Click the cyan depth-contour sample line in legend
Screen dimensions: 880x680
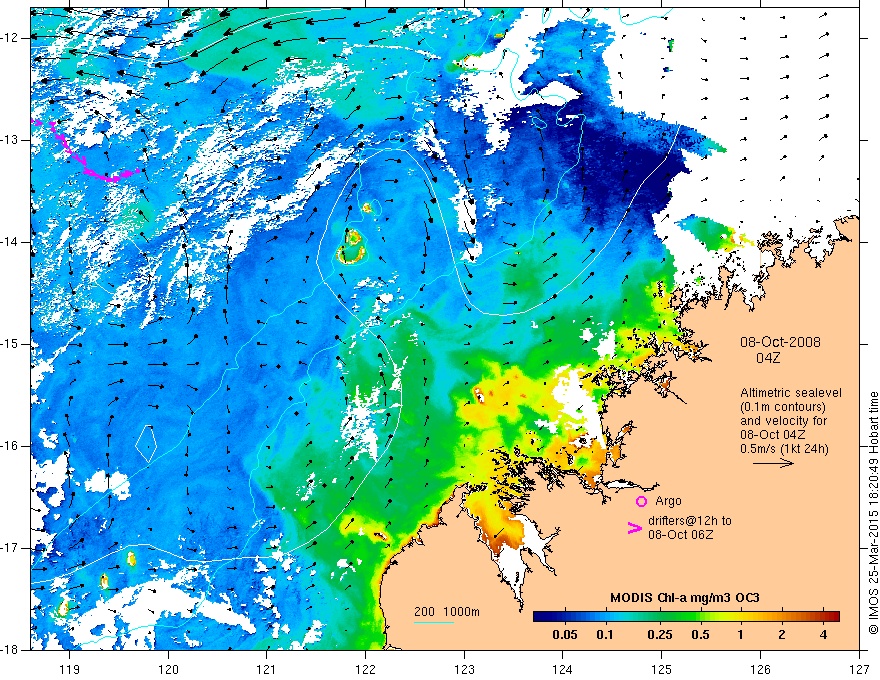tap(434, 622)
